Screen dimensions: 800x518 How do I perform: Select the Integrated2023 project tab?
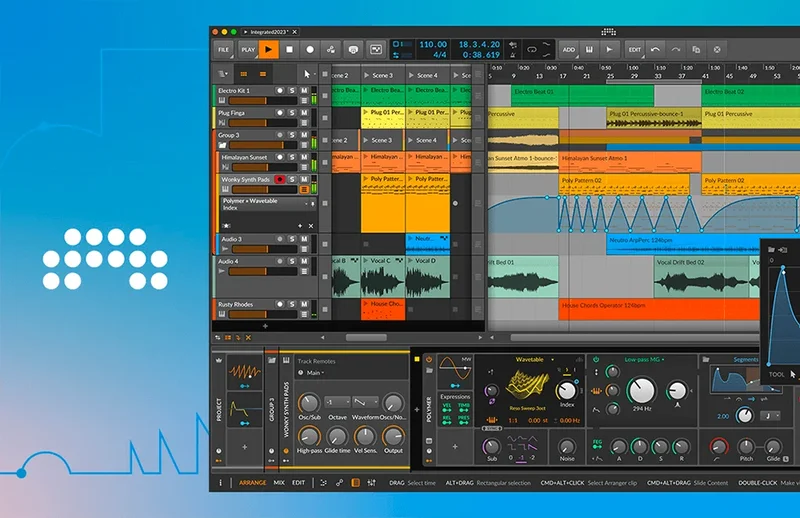click(x=269, y=32)
